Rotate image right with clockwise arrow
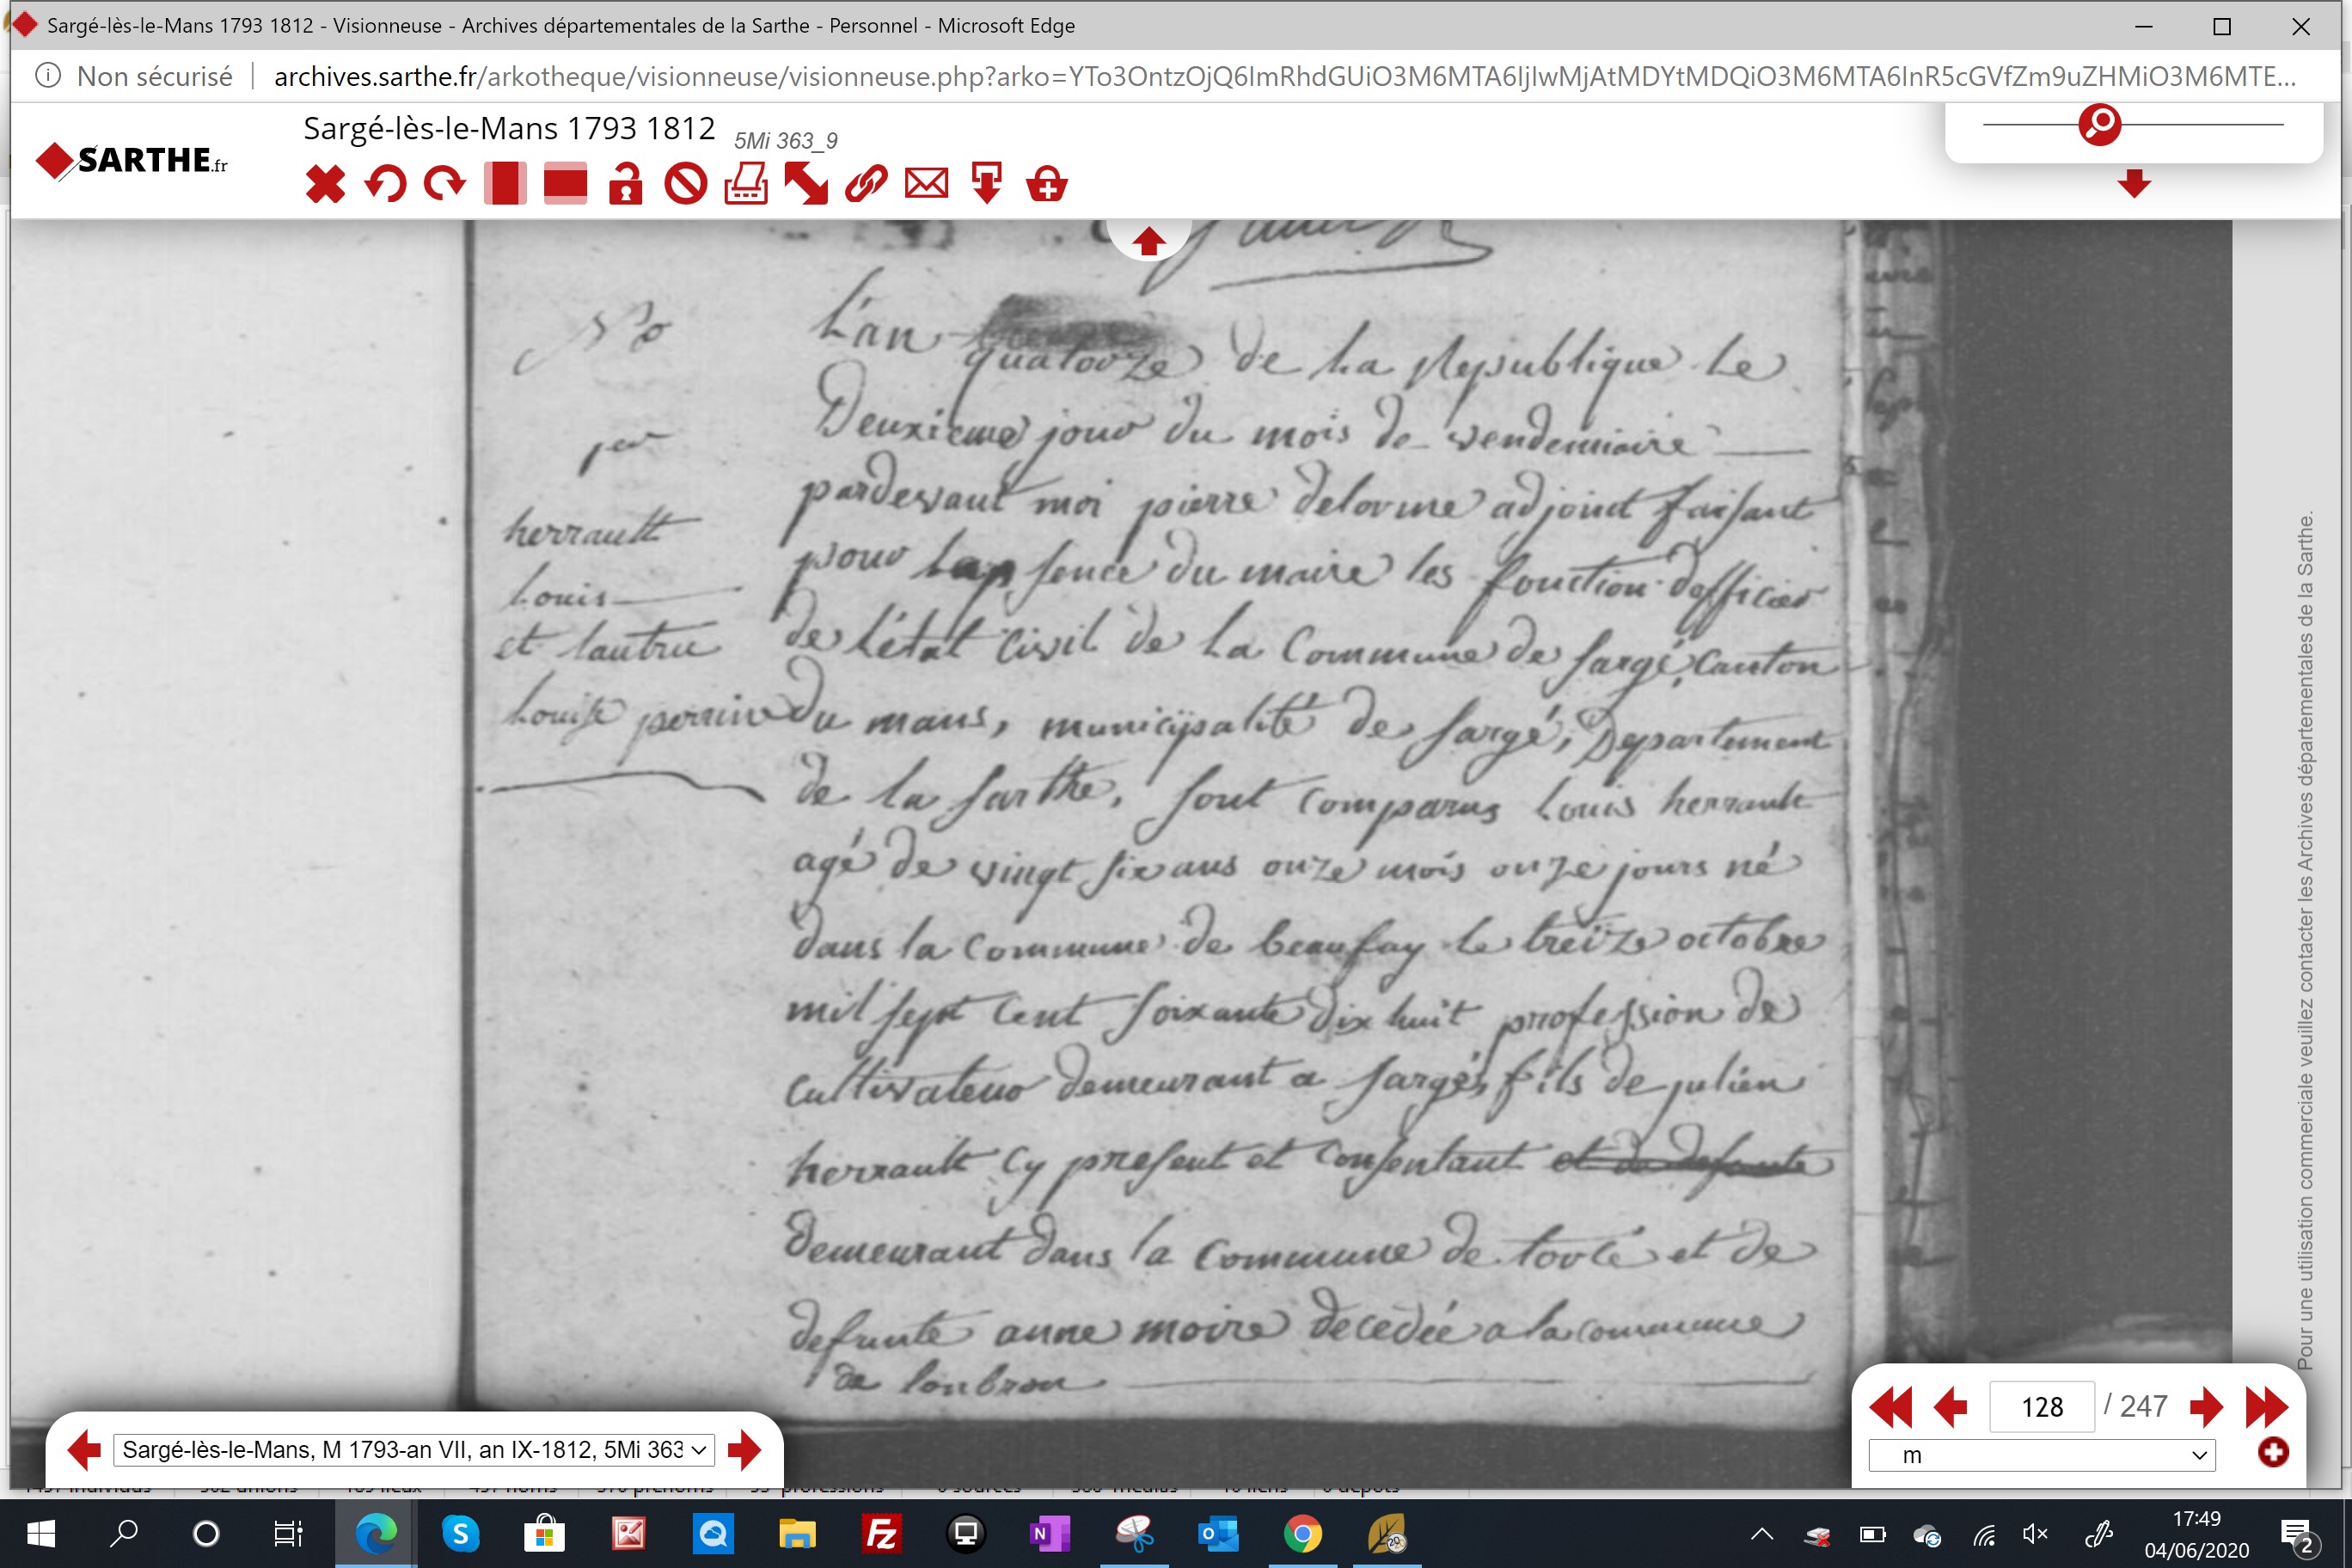Image resolution: width=2352 pixels, height=1568 pixels. tap(445, 184)
